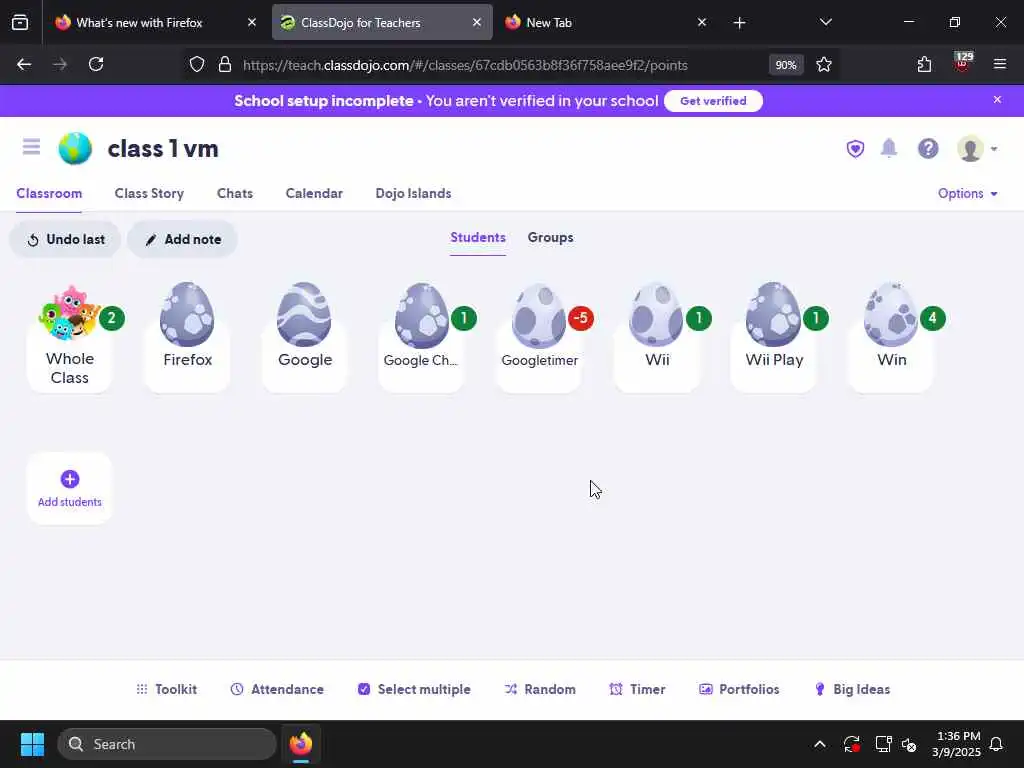Click the Add students plus tile
1024x768 pixels.
coord(69,488)
